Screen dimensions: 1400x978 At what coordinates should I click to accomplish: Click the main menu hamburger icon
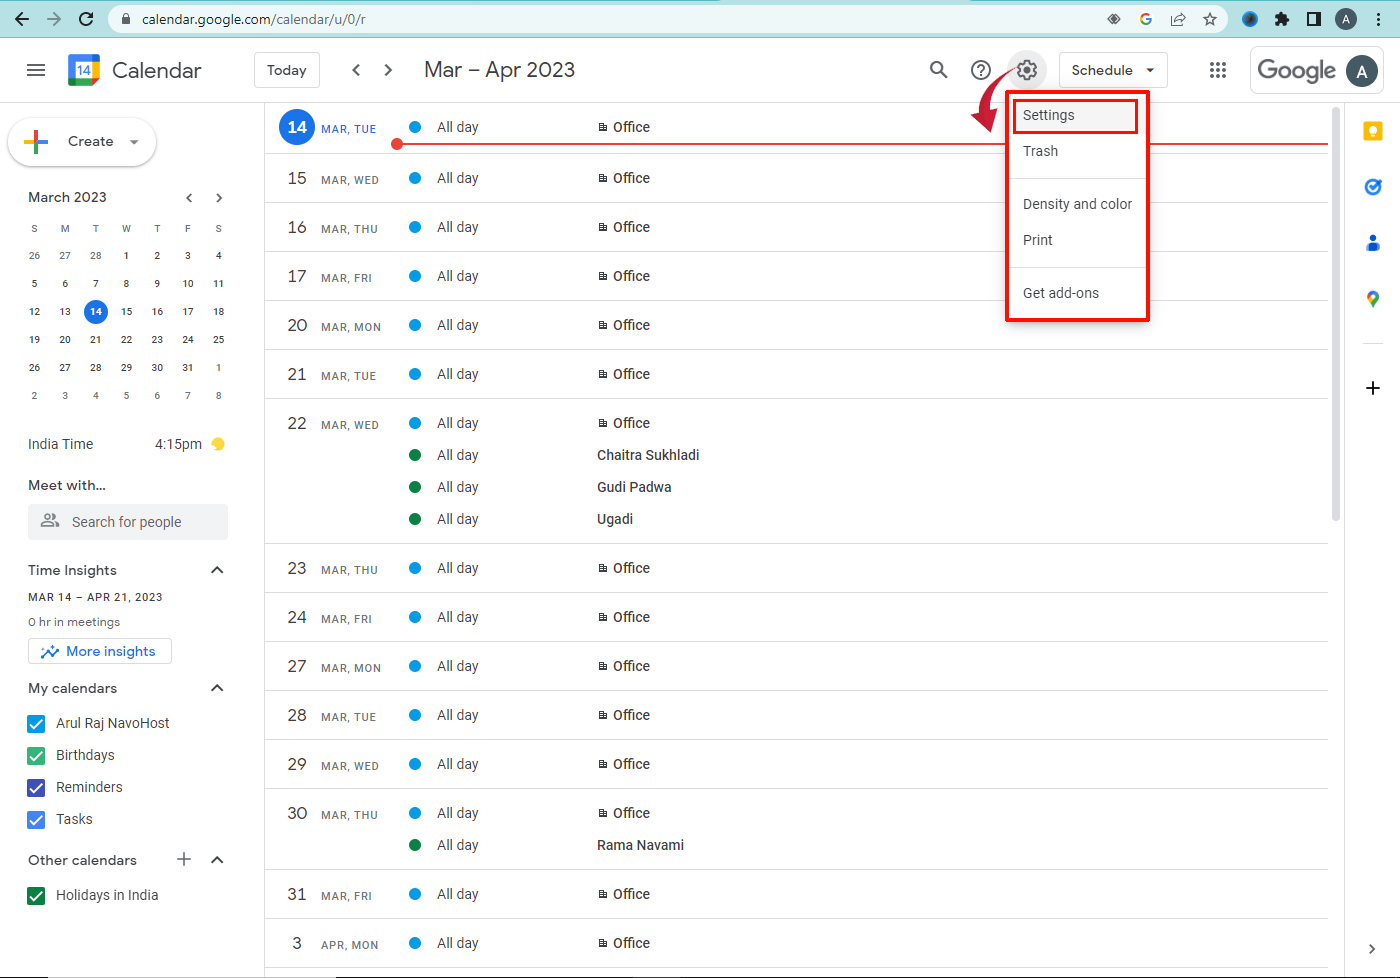pos(36,70)
